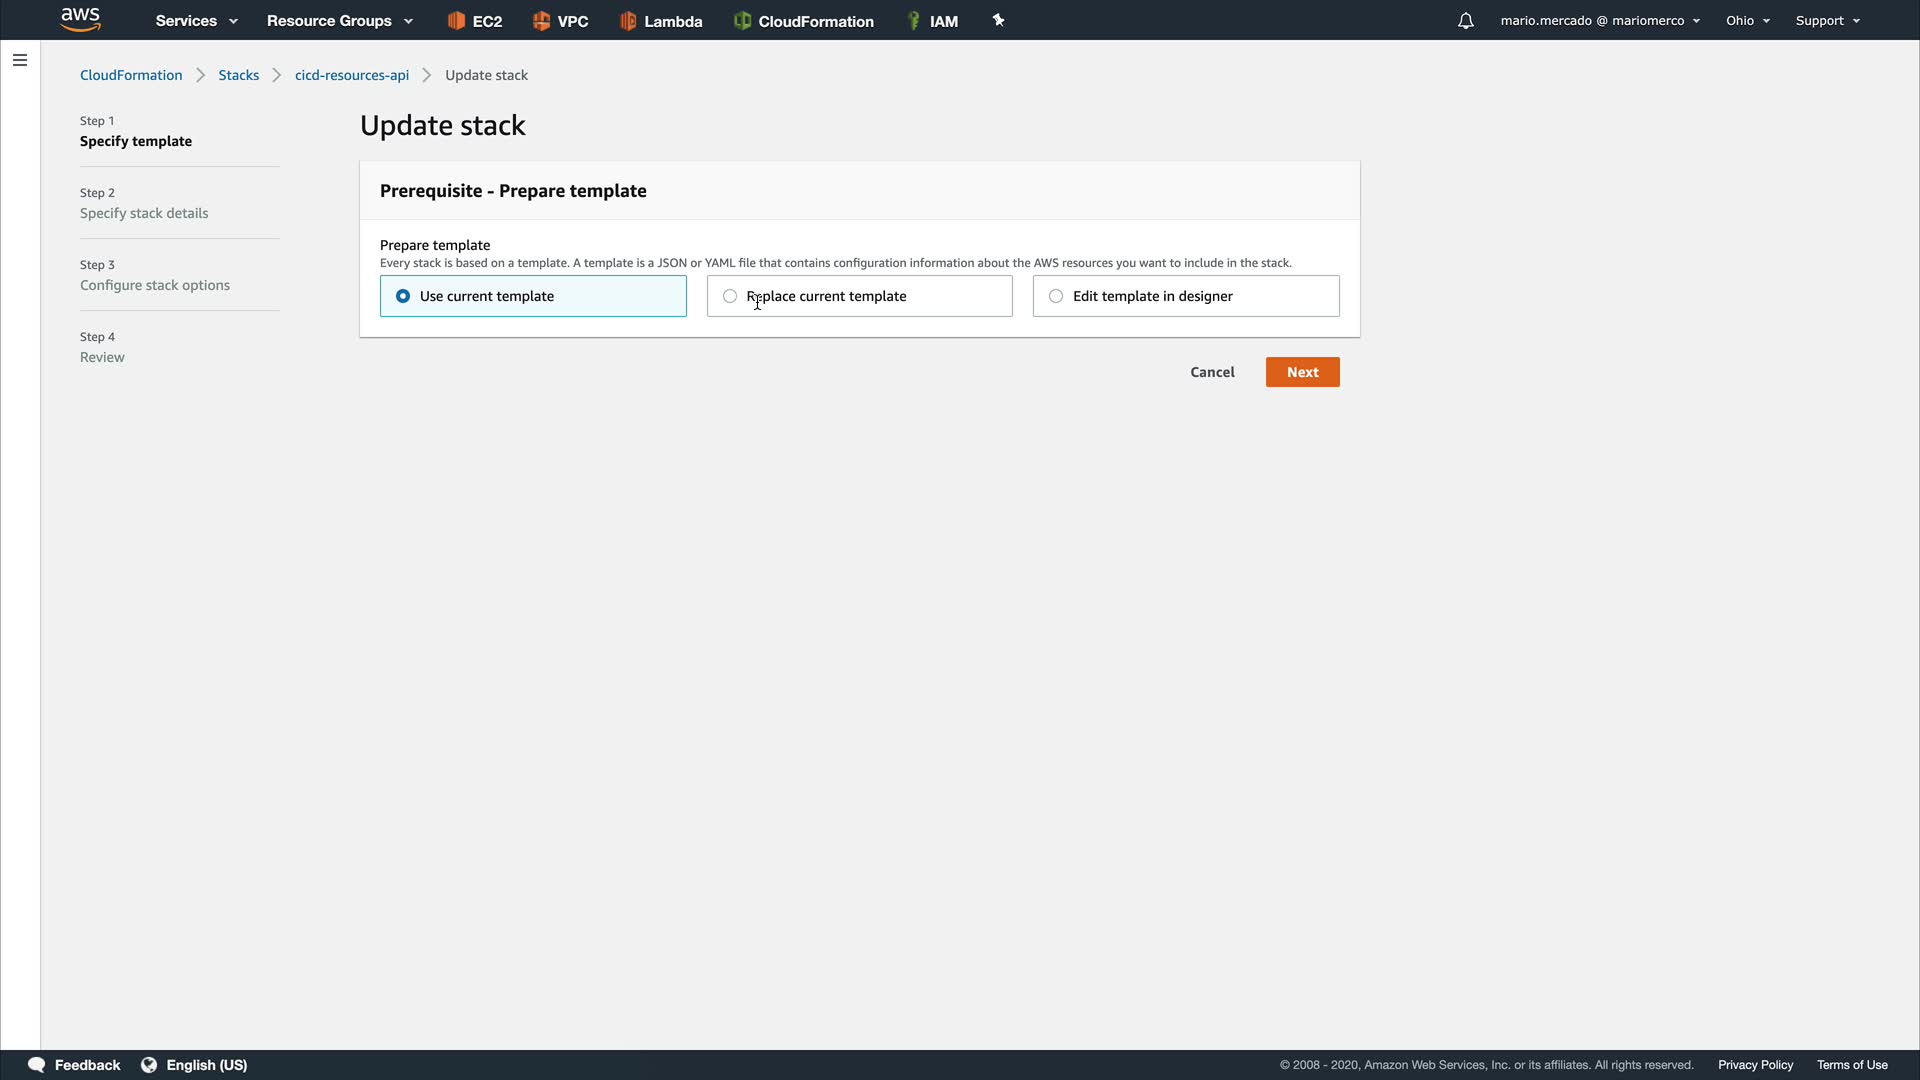Expand the Resource Groups dropdown
The height and width of the screenshot is (1080, 1920).
(x=339, y=21)
